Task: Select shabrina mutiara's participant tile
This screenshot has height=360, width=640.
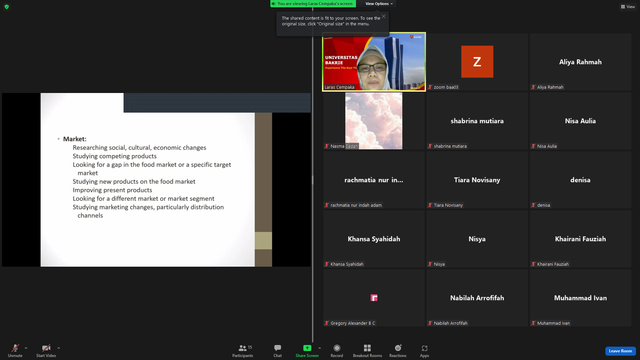Action: coord(477,121)
